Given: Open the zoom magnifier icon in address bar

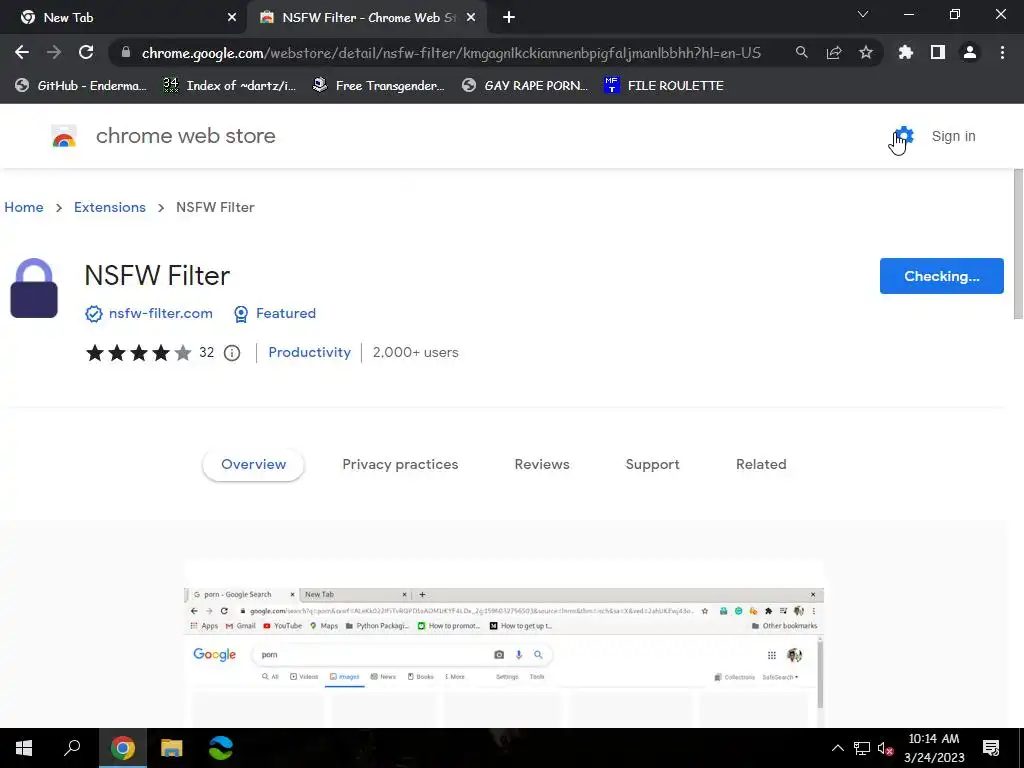Looking at the screenshot, I should (x=801, y=52).
